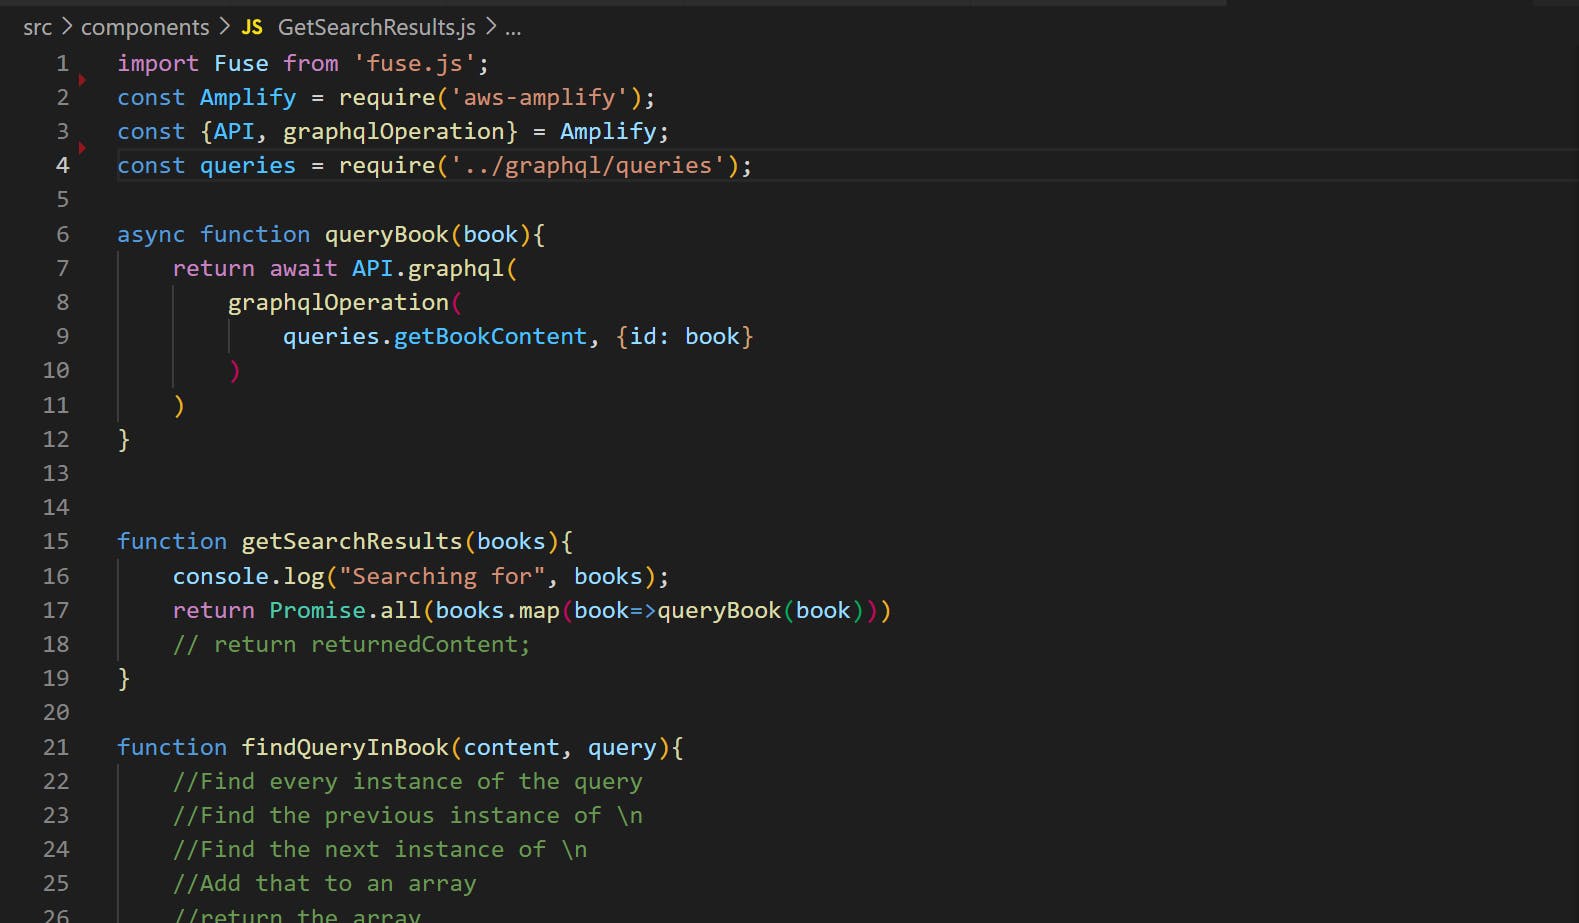Image resolution: width=1579 pixels, height=923 pixels.
Task: Click the 'content' parameter on line 21
Action: coord(511,747)
